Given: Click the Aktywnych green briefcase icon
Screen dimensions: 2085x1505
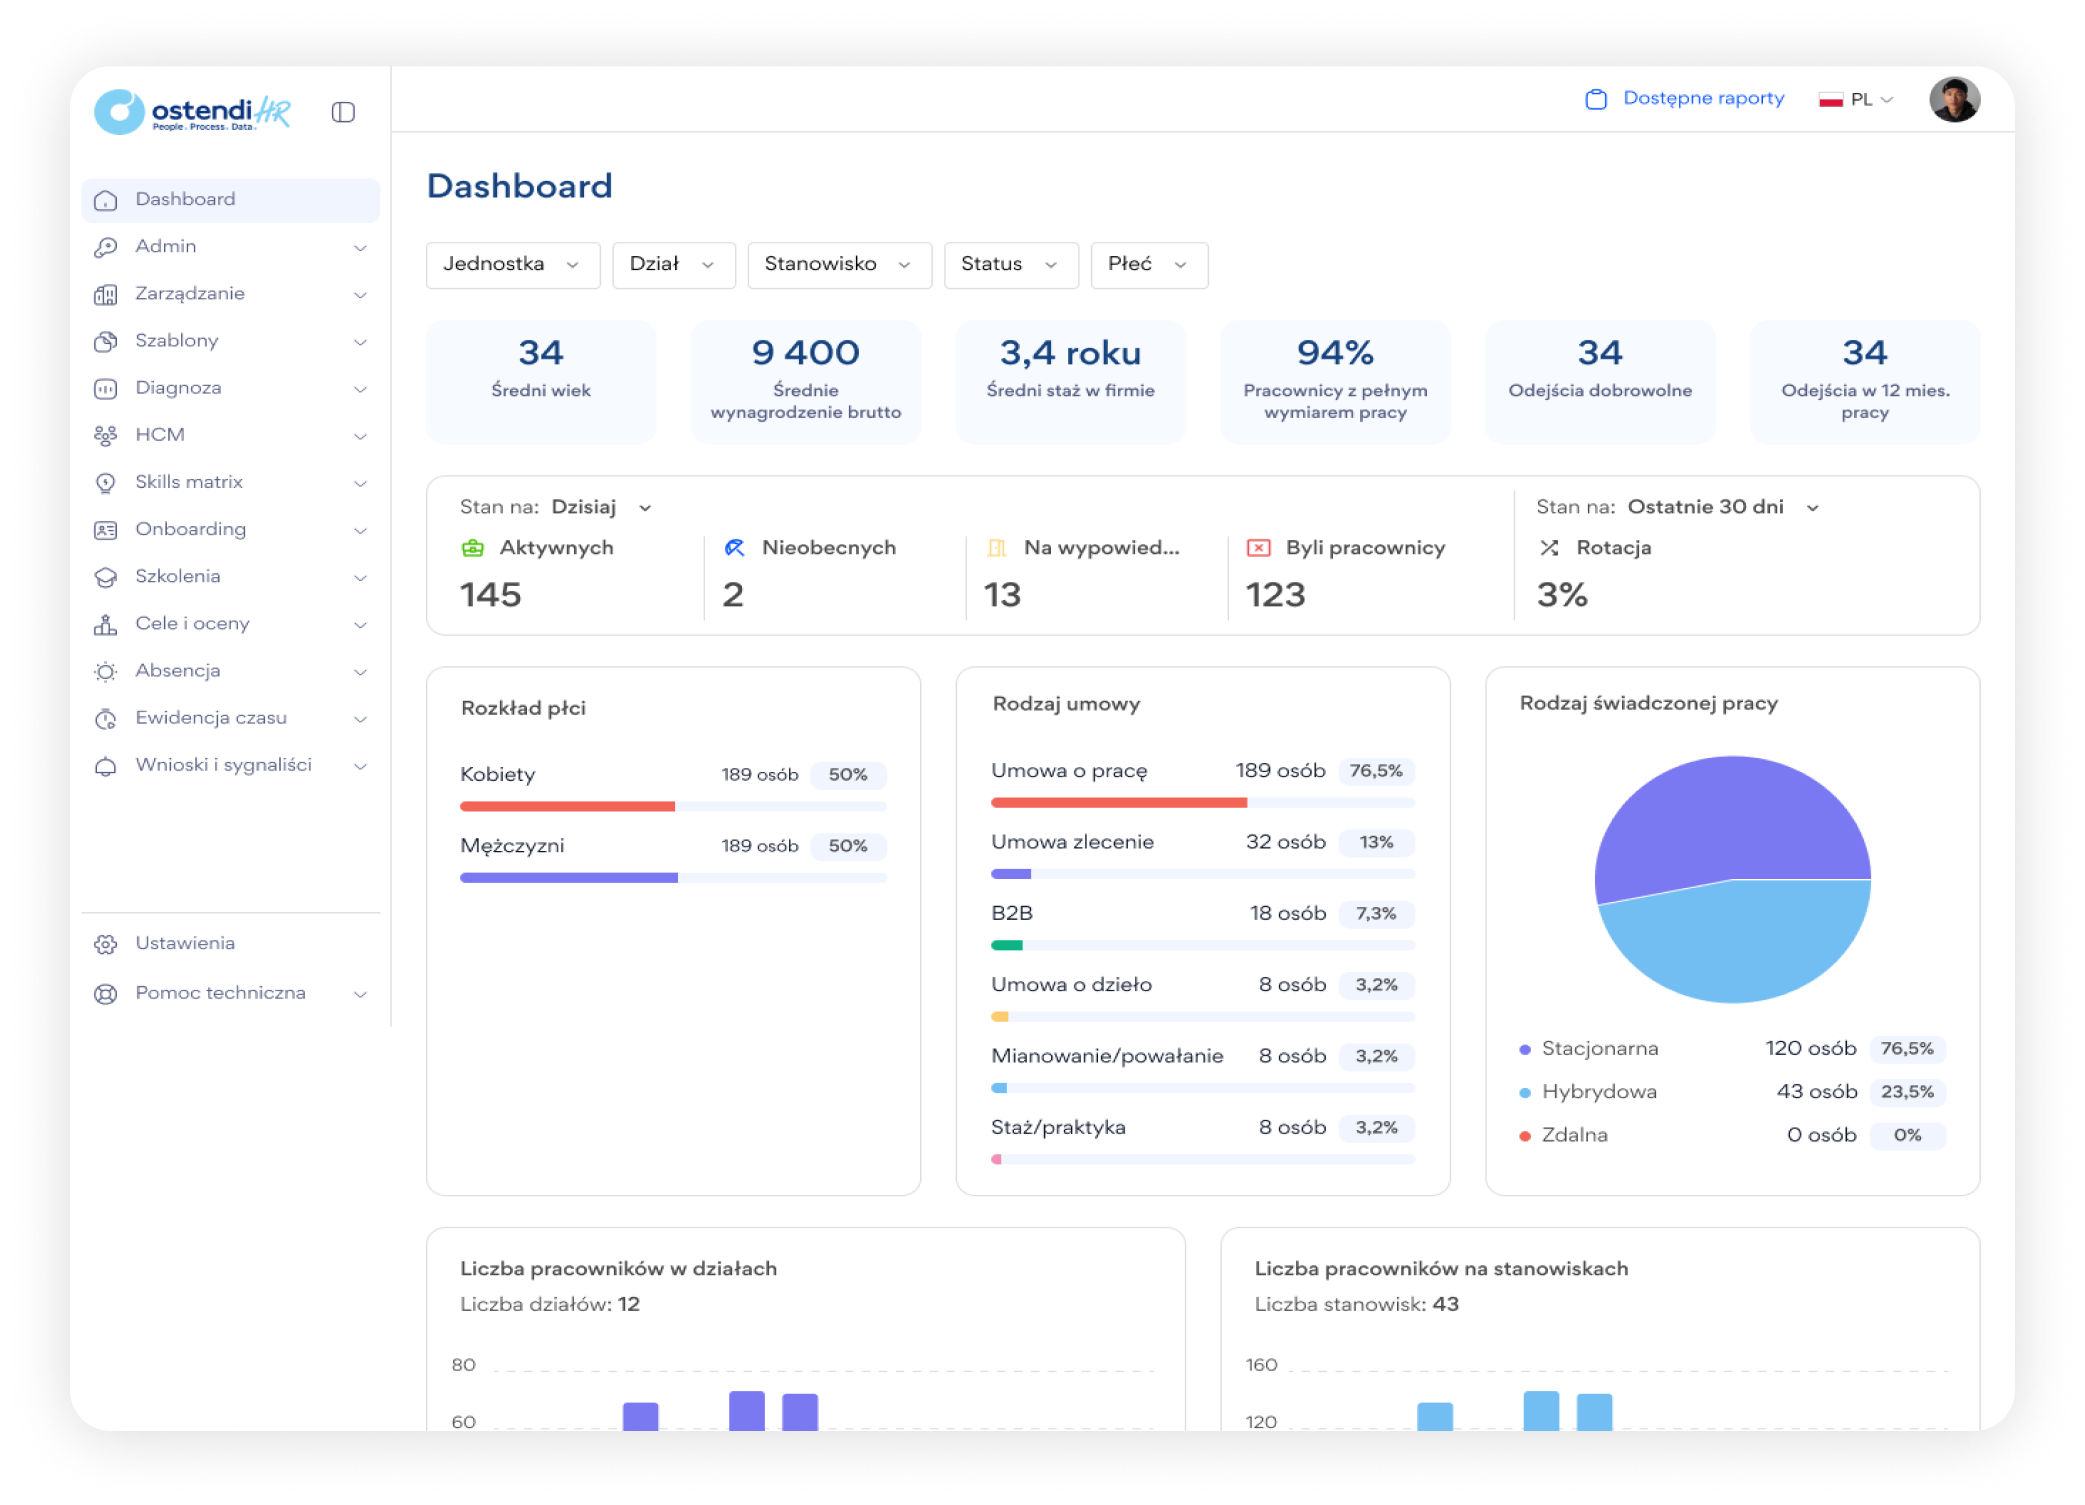Looking at the screenshot, I should coord(473,548).
